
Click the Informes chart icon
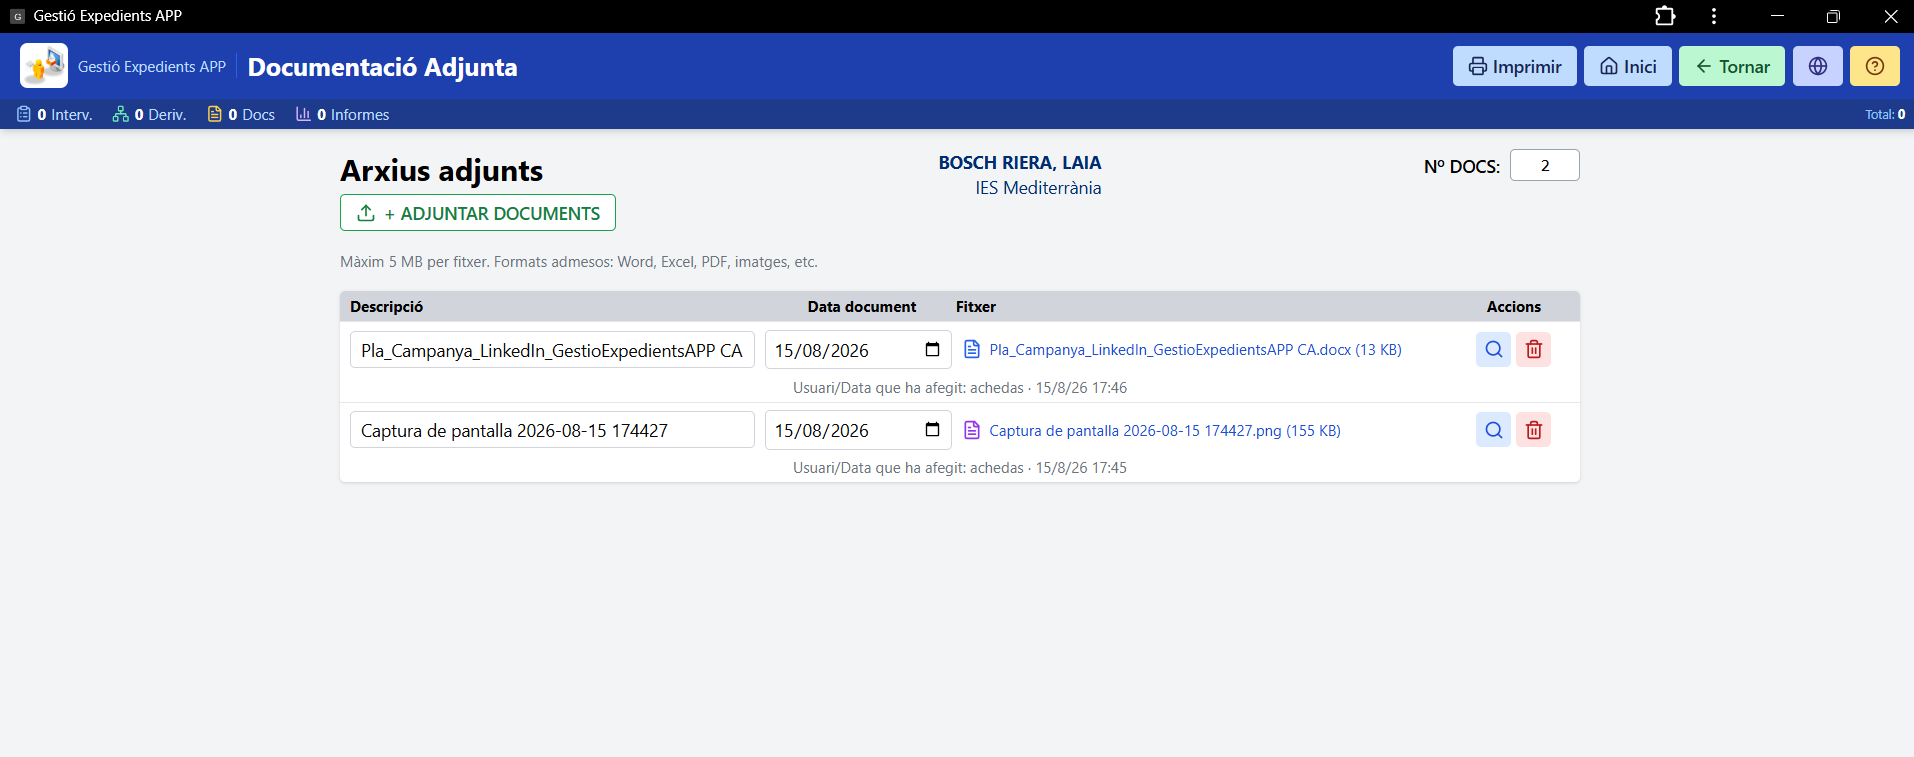303,114
